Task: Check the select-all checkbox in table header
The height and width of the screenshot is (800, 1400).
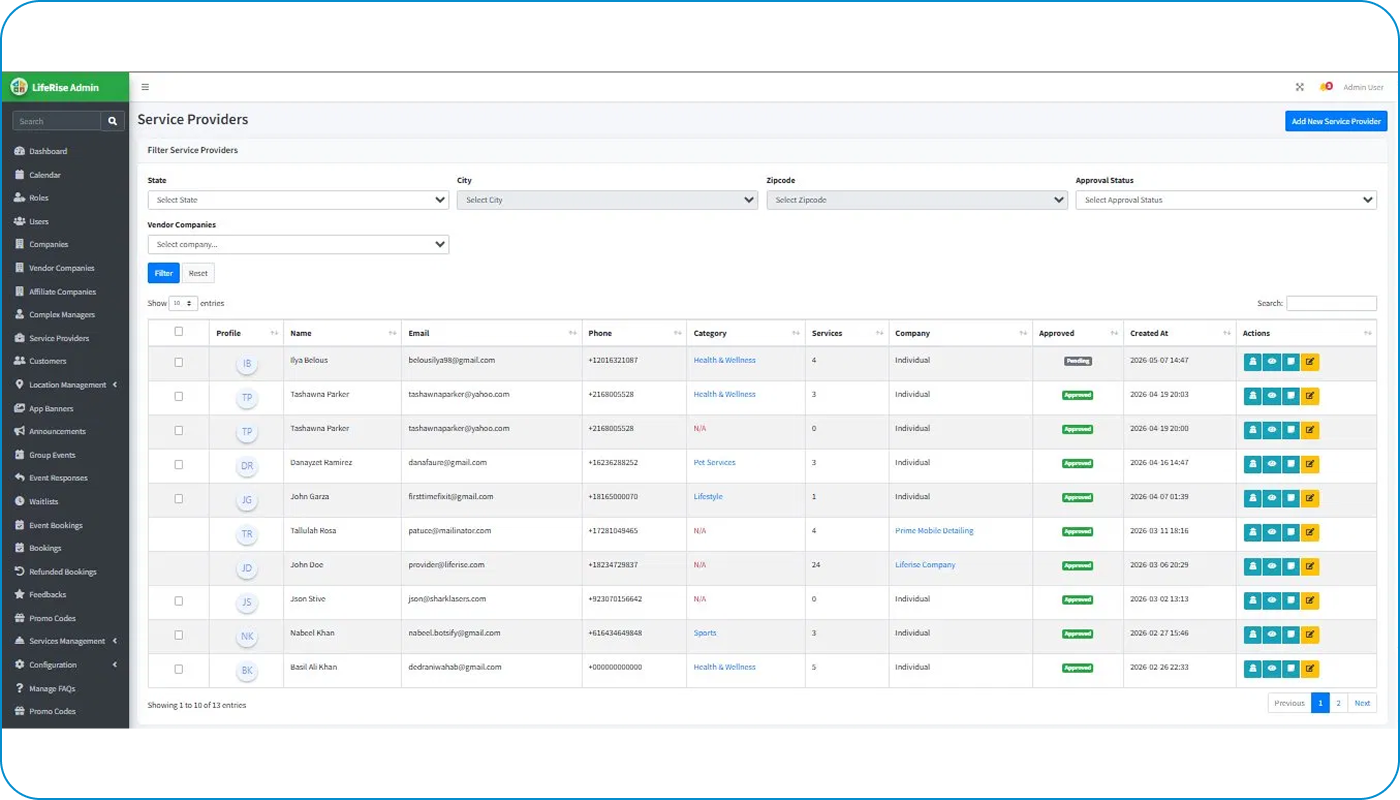Action: point(179,331)
